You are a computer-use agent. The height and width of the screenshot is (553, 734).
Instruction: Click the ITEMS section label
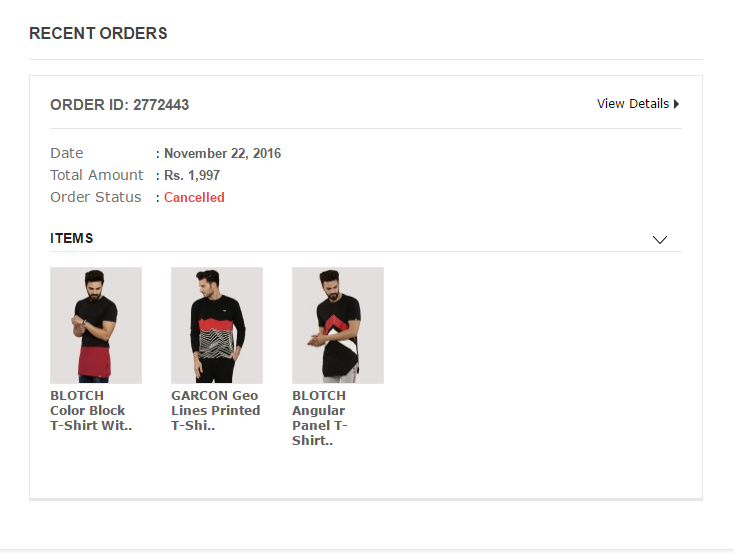[72, 239]
